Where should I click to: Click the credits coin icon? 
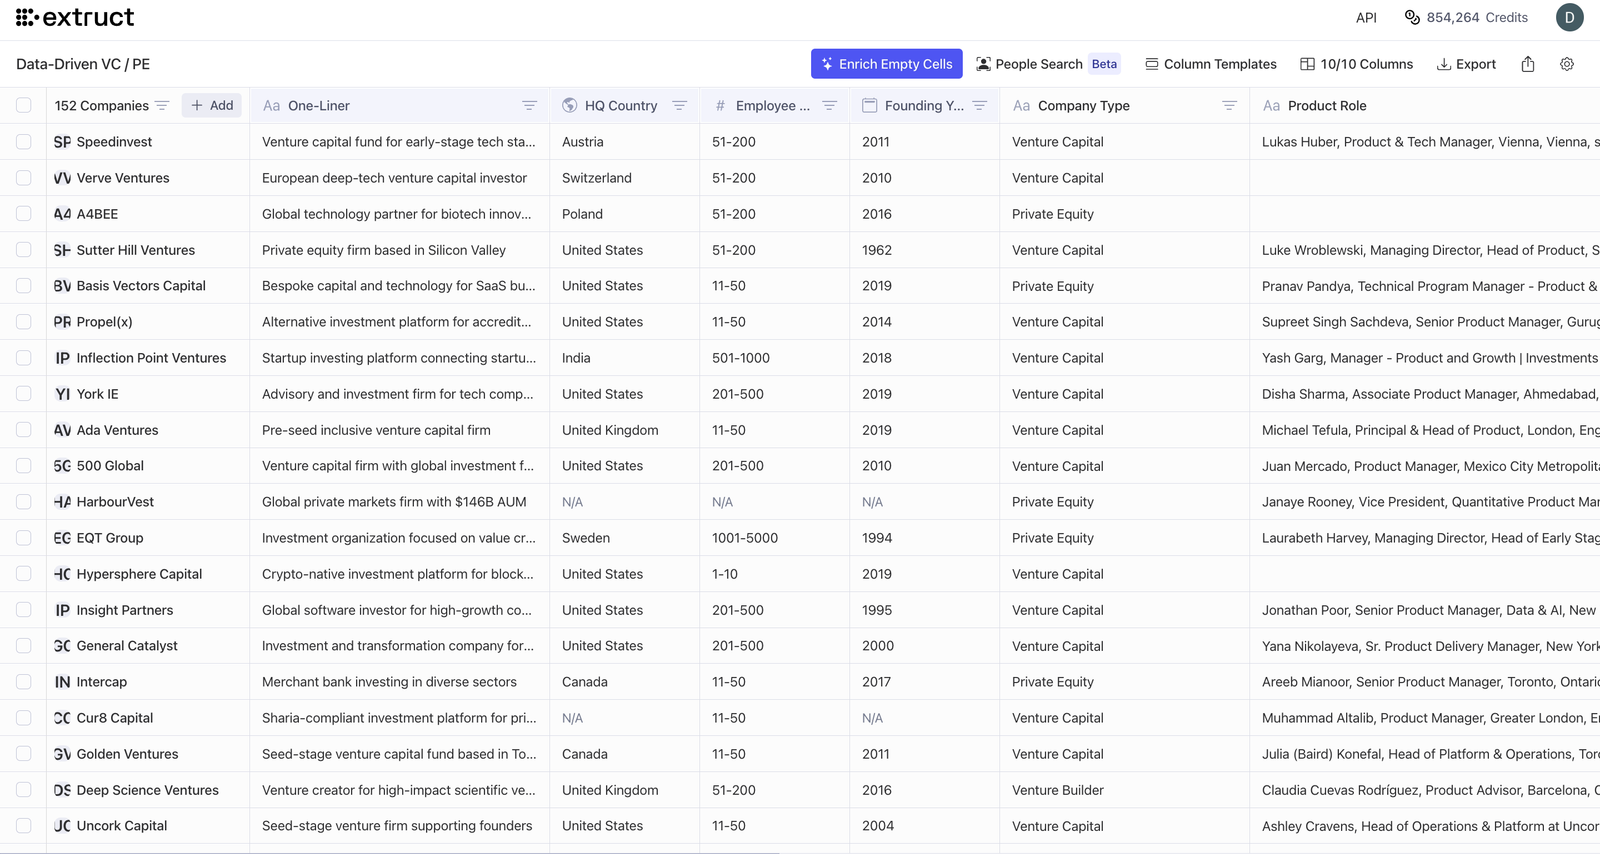[x=1412, y=17]
